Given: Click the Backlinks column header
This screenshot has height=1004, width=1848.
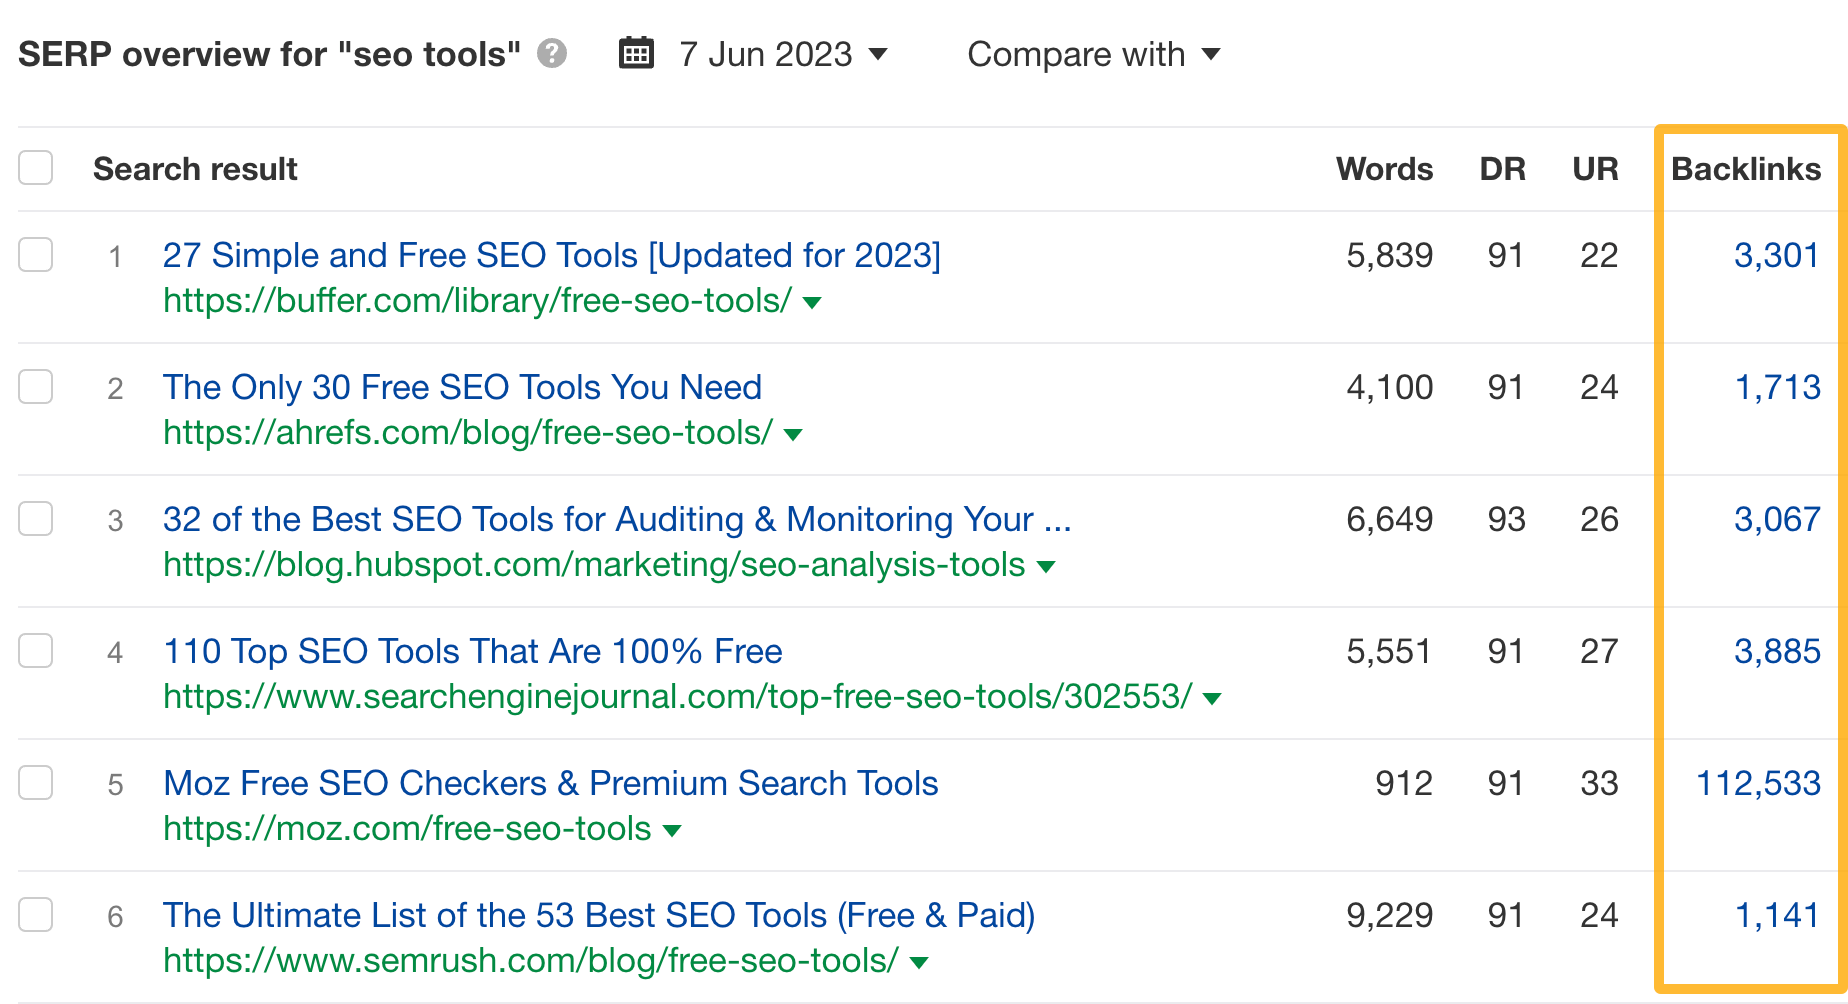Looking at the screenshot, I should [1745, 168].
